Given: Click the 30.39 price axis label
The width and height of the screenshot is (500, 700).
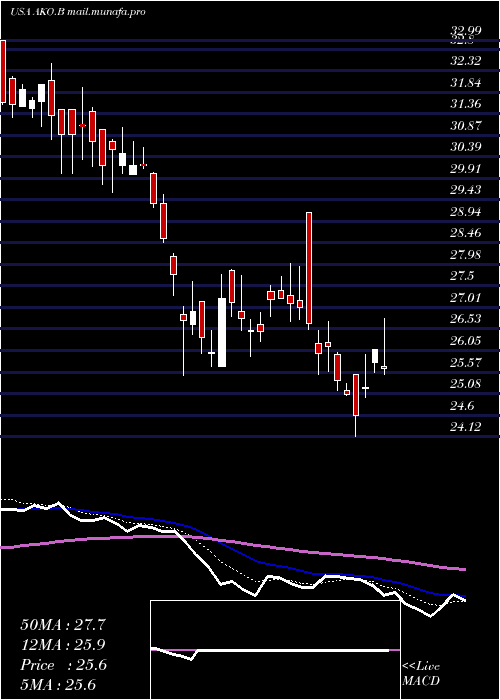Looking at the screenshot, I should (466, 147).
